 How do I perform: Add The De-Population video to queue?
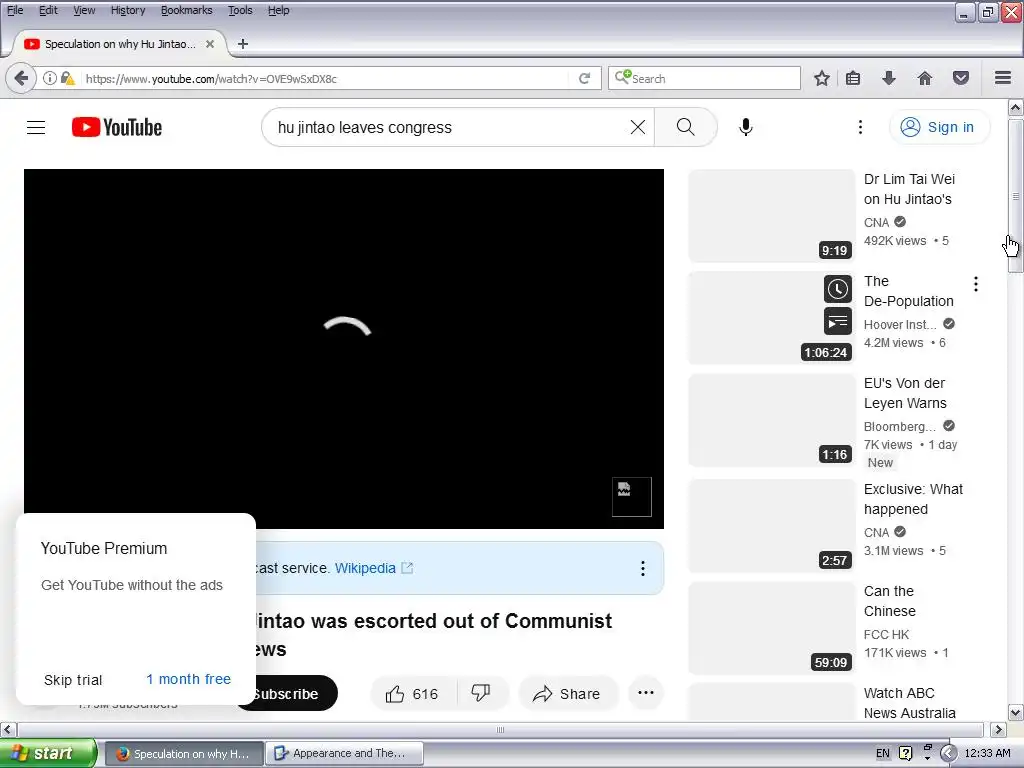pos(838,321)
